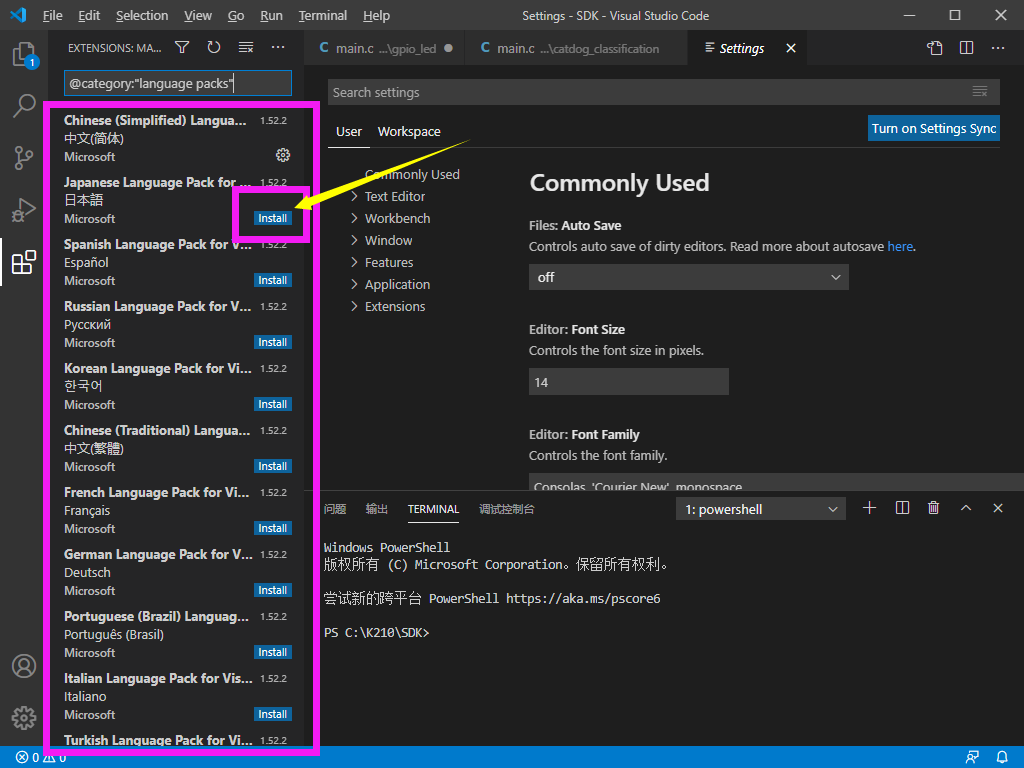Install Korean Language Pack
Image resolution: width=1024 pixels, height=768 pixels.
pos(272,404)
